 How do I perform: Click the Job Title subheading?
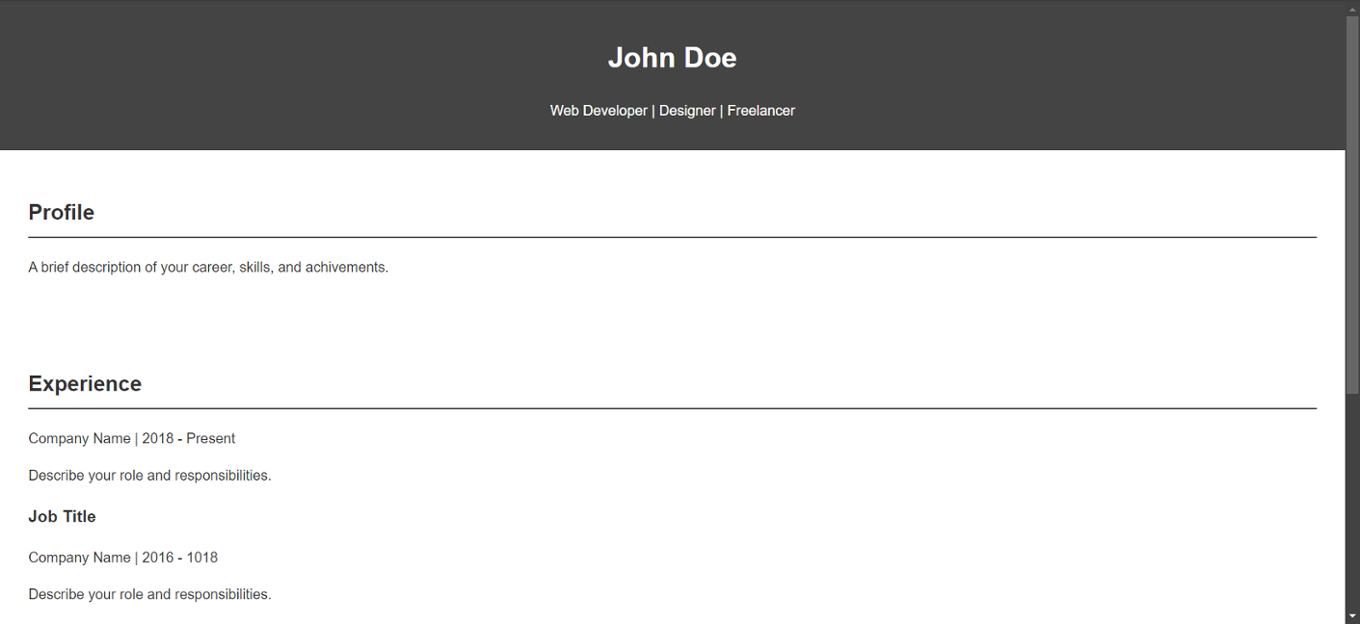(x=62, y=516)
